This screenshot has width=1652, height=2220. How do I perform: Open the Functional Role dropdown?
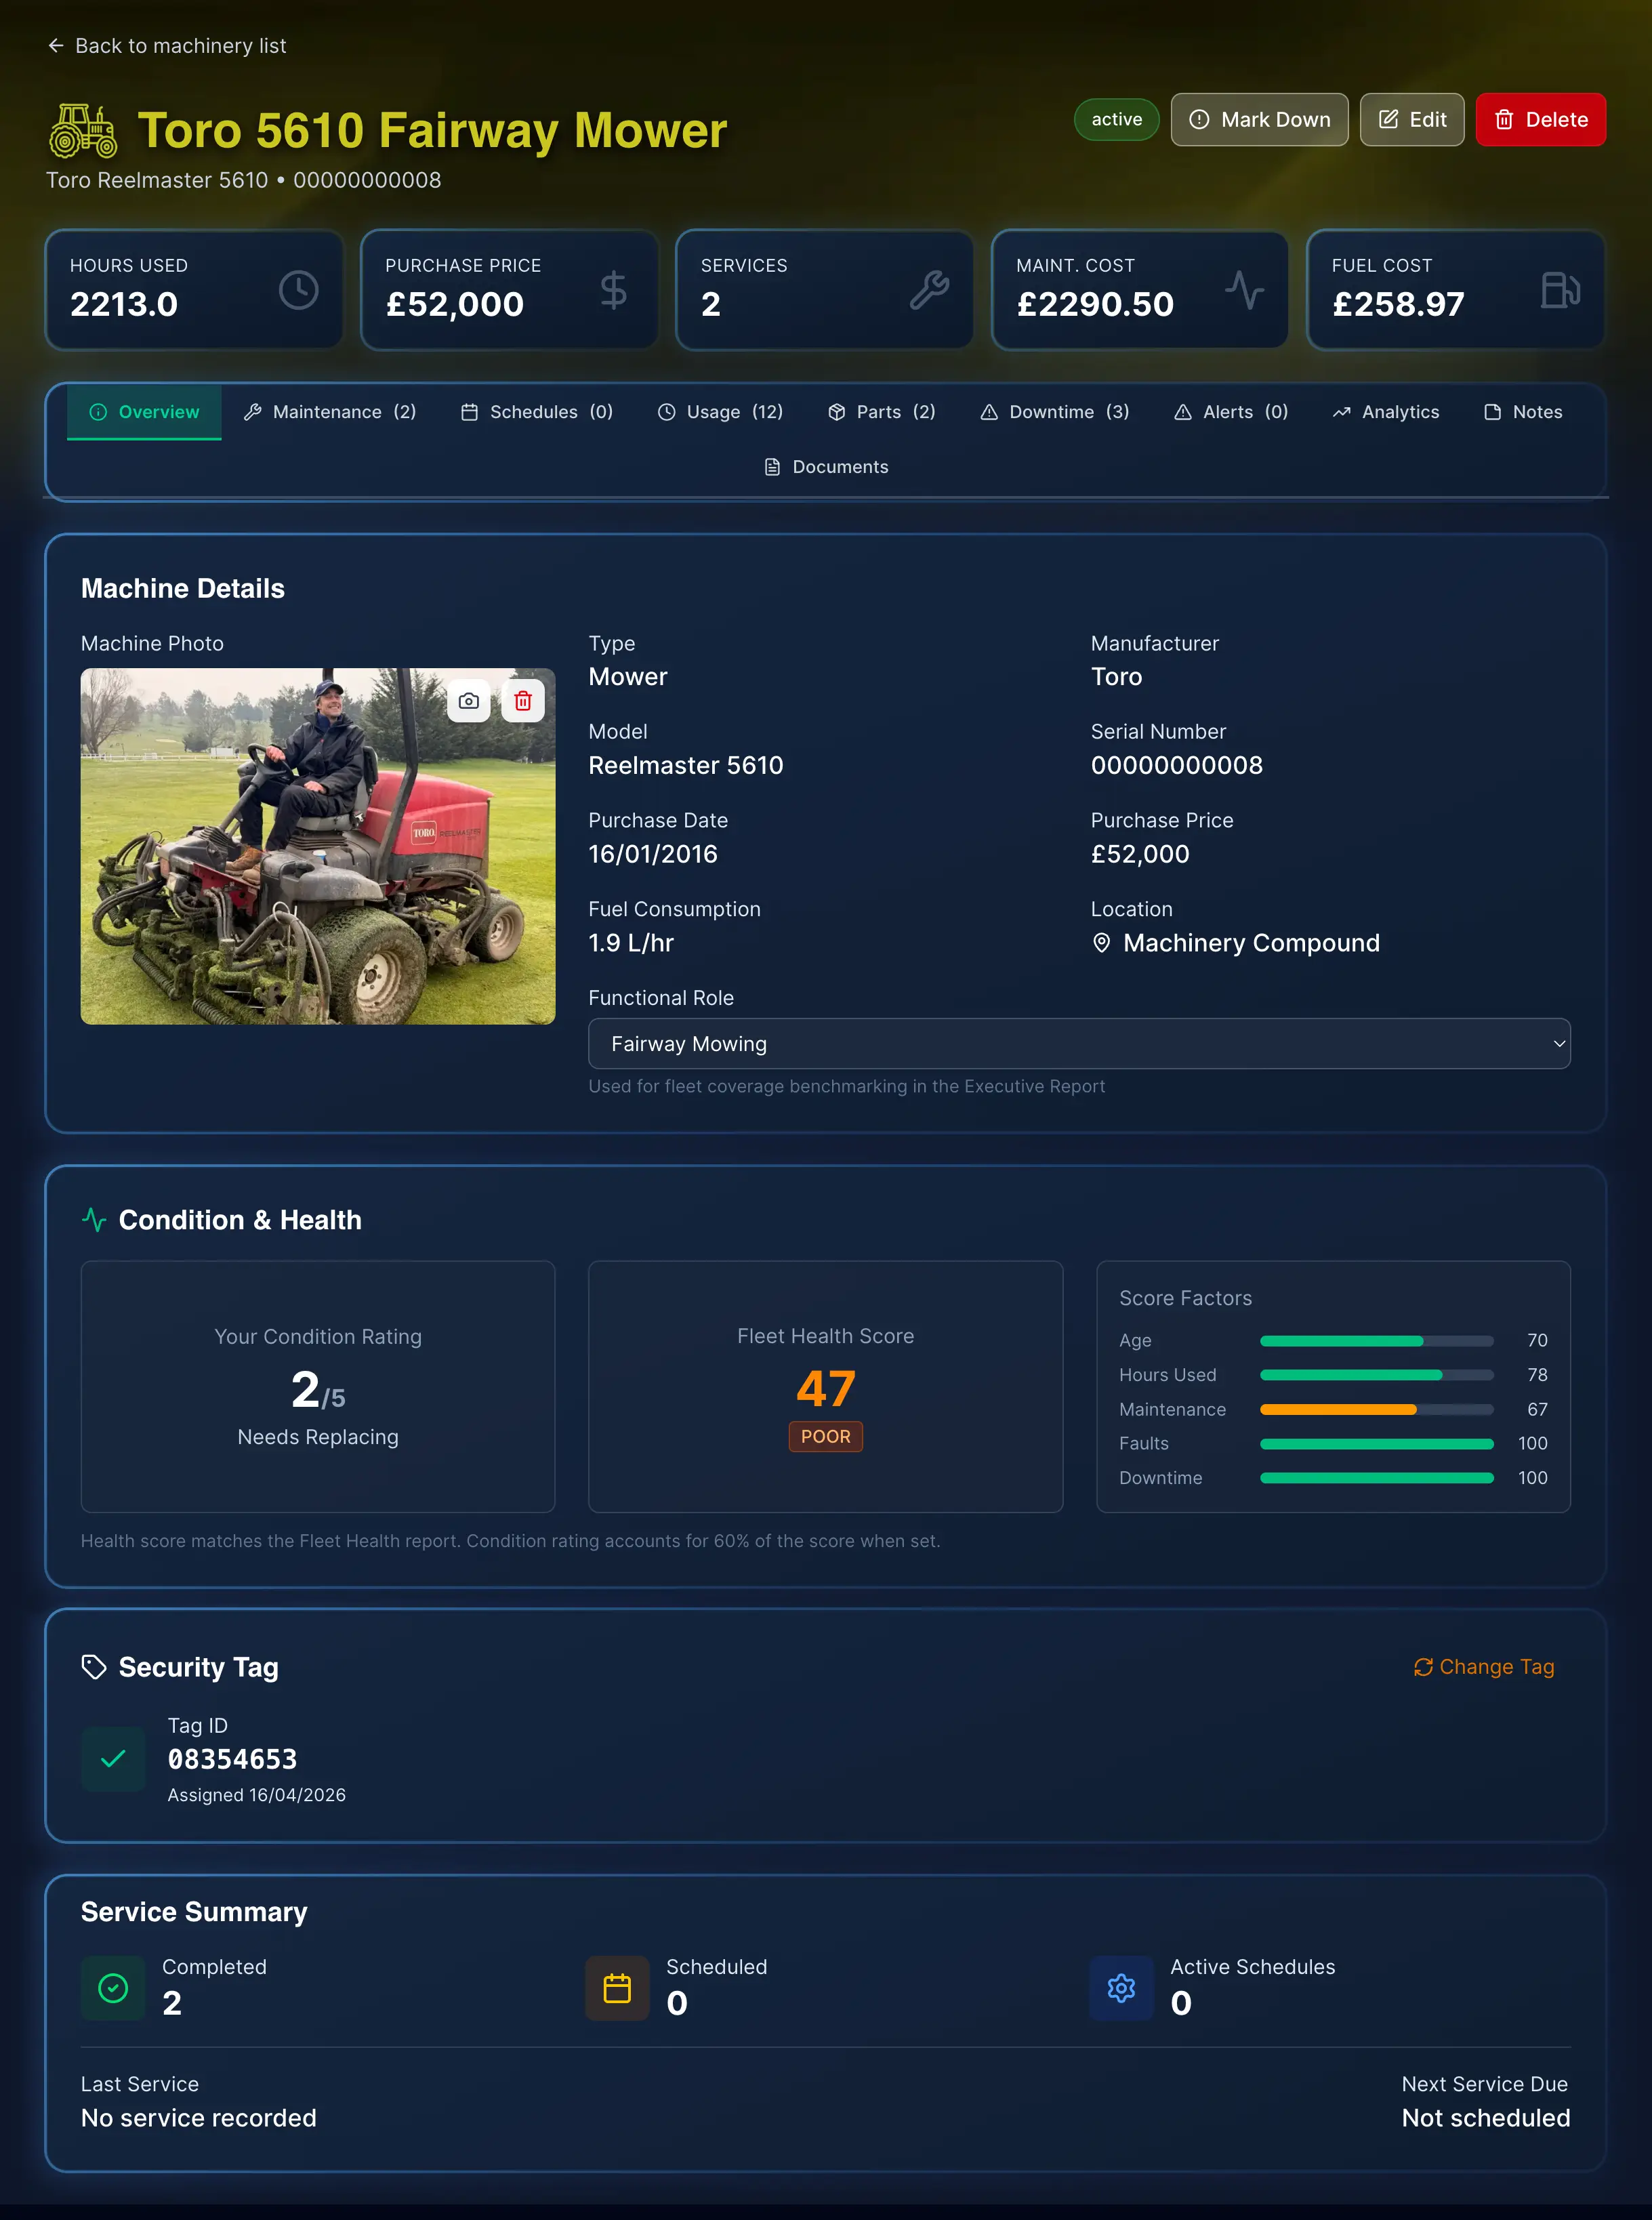[x=1079, y=1044]
